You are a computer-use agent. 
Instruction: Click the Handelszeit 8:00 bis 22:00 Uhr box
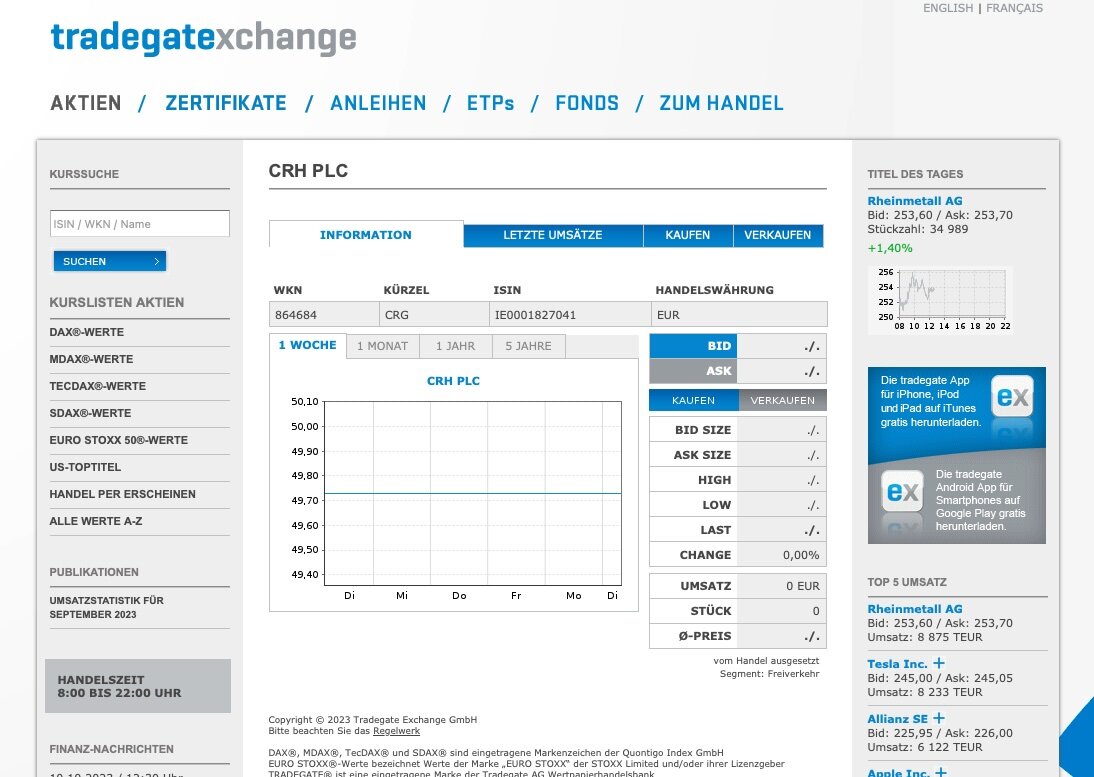[x=137, y=686]
